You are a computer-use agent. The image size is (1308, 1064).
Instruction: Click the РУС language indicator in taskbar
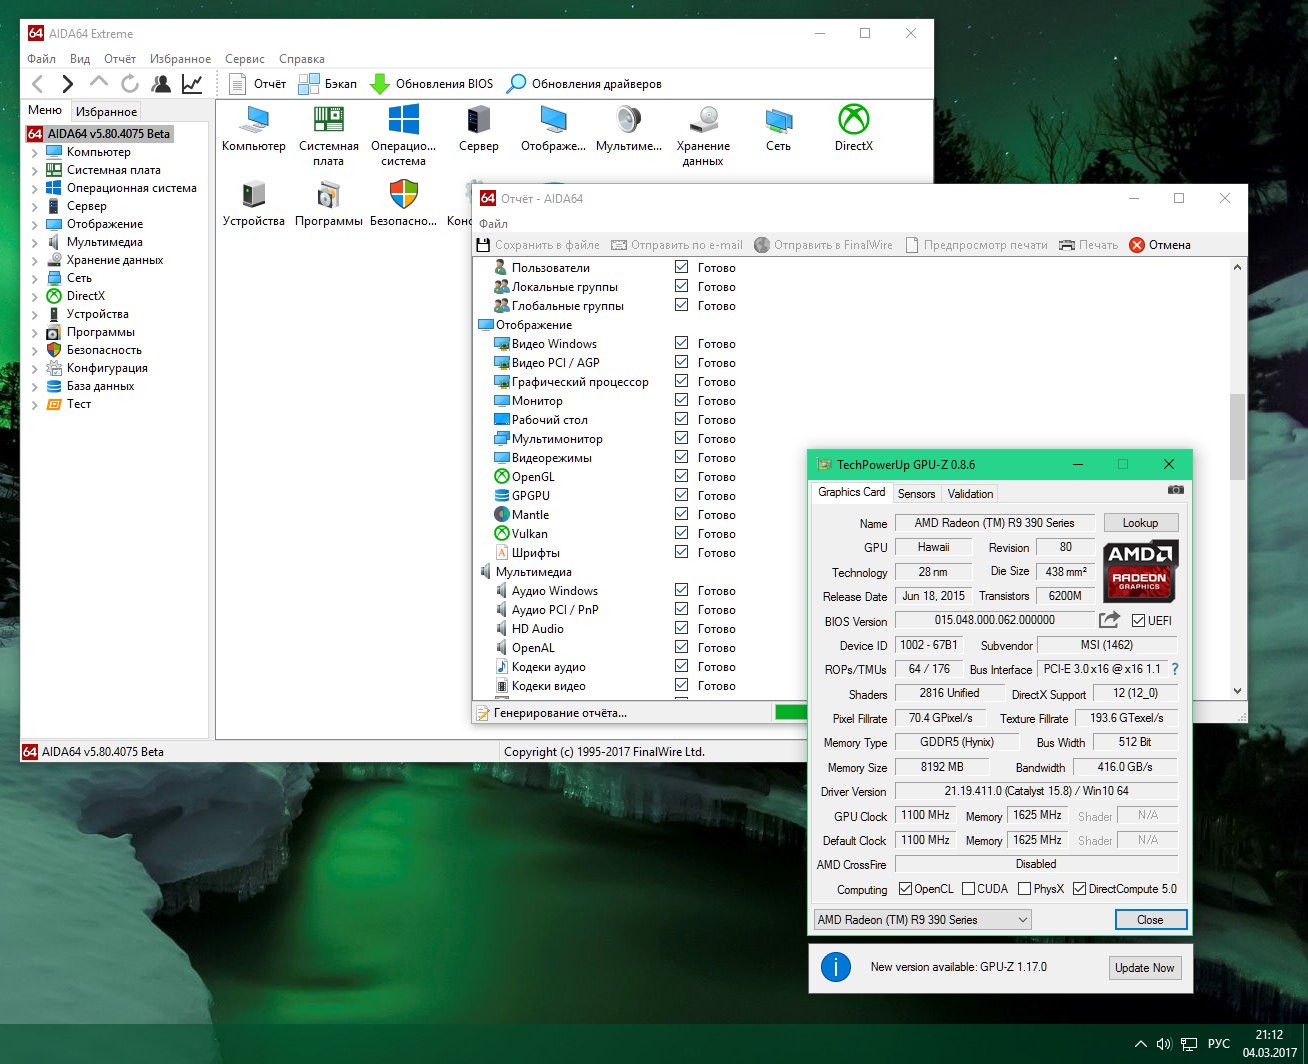[1218, 1044]
